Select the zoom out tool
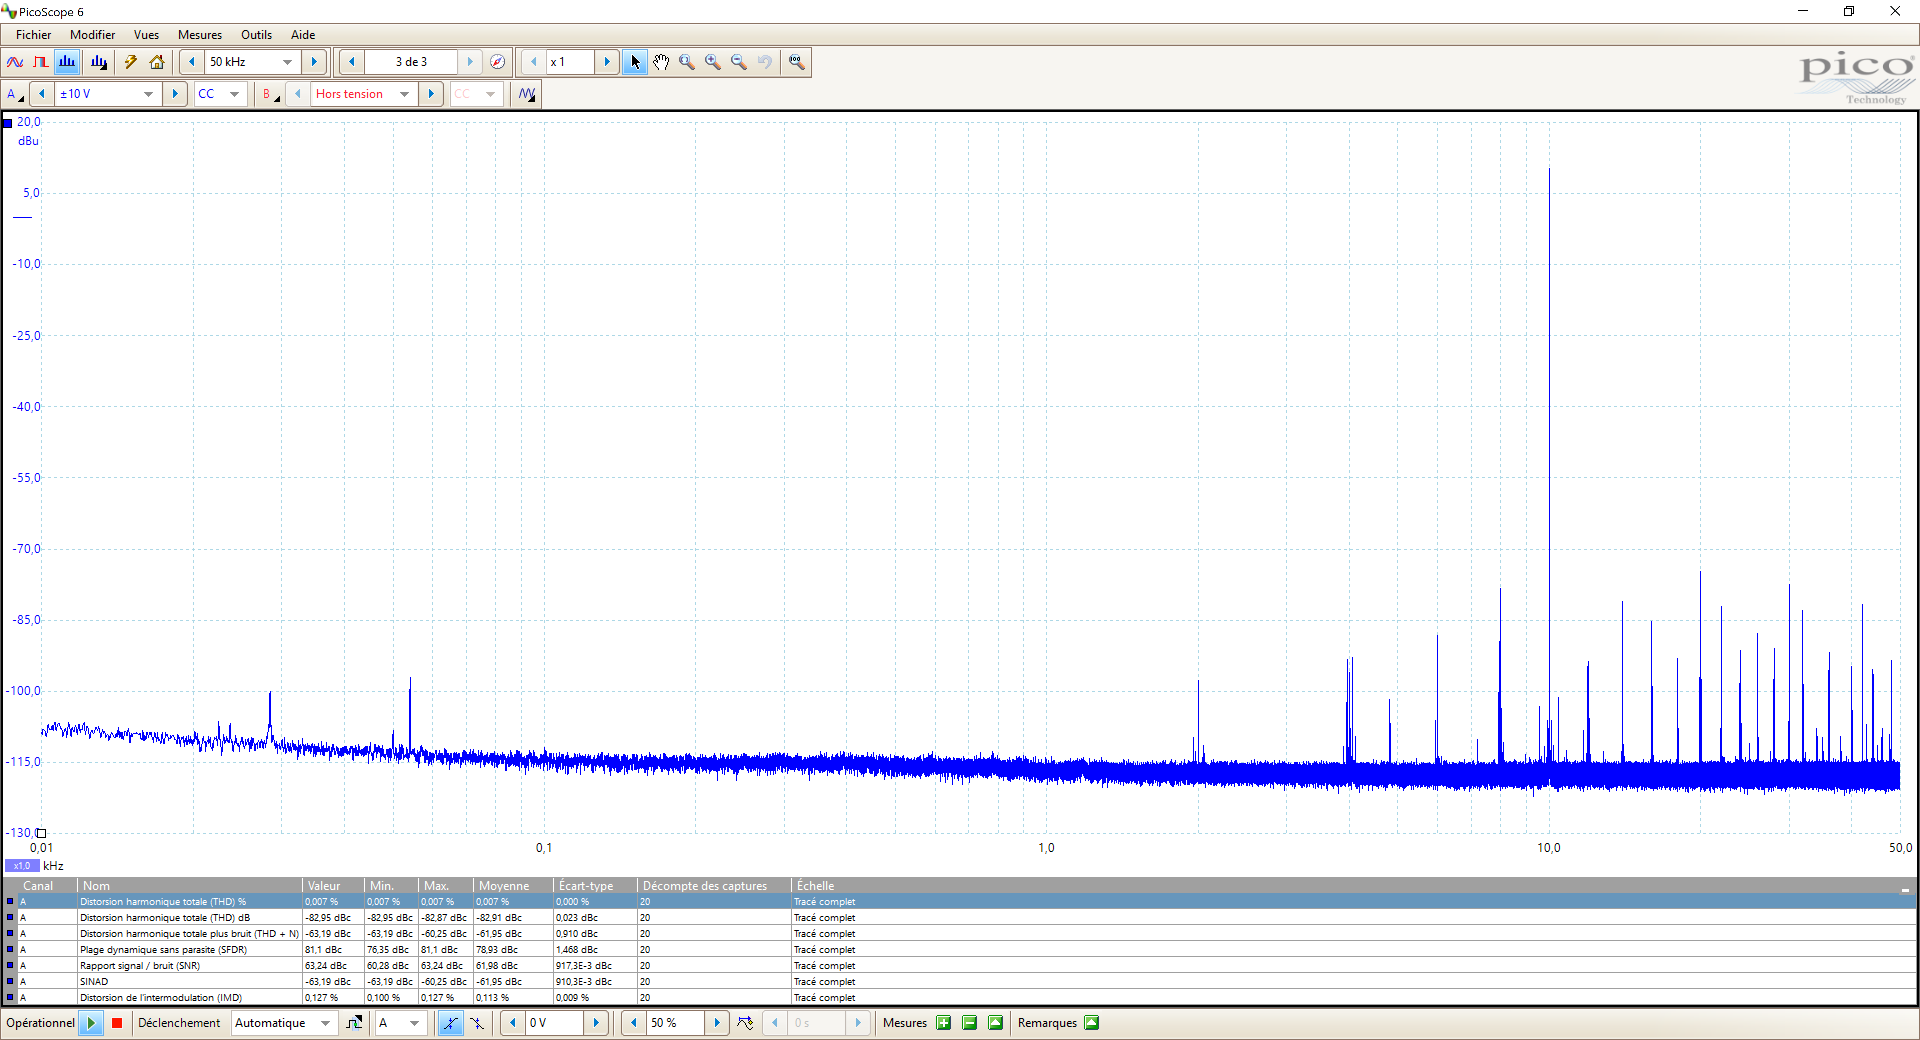Viewport: 1920px width, 1040px height. (x=739, y=62)
